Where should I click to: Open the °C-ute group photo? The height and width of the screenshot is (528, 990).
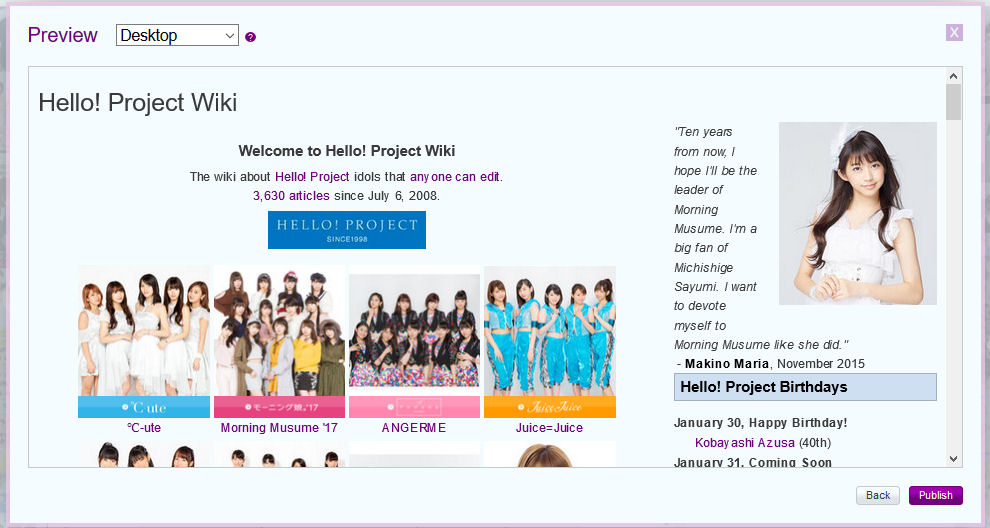pyautogui.click(x=144, y=342)
